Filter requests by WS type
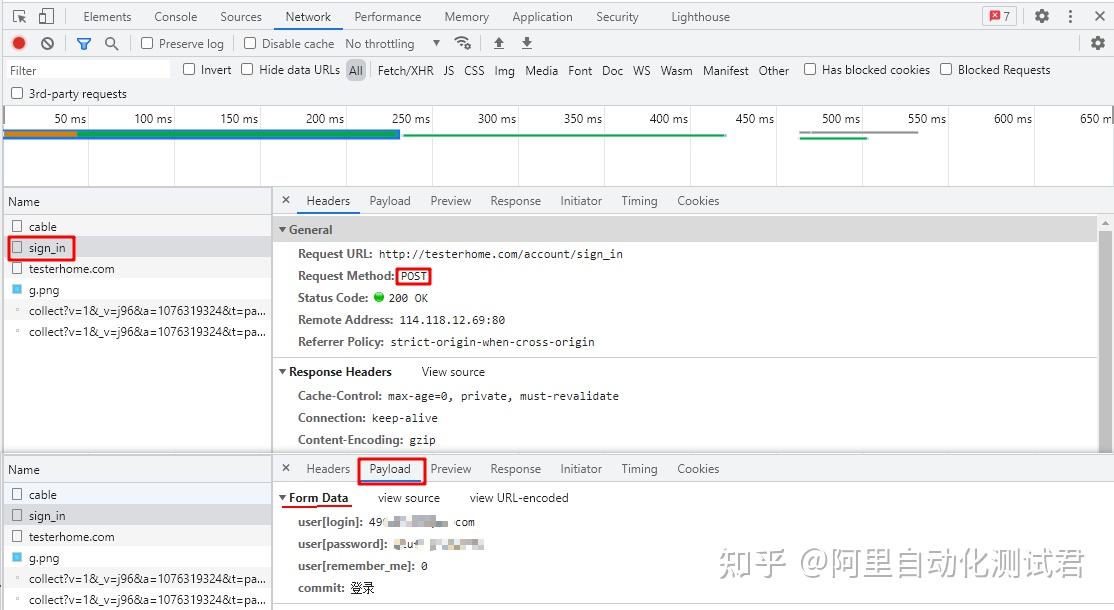 pos(642,70)
